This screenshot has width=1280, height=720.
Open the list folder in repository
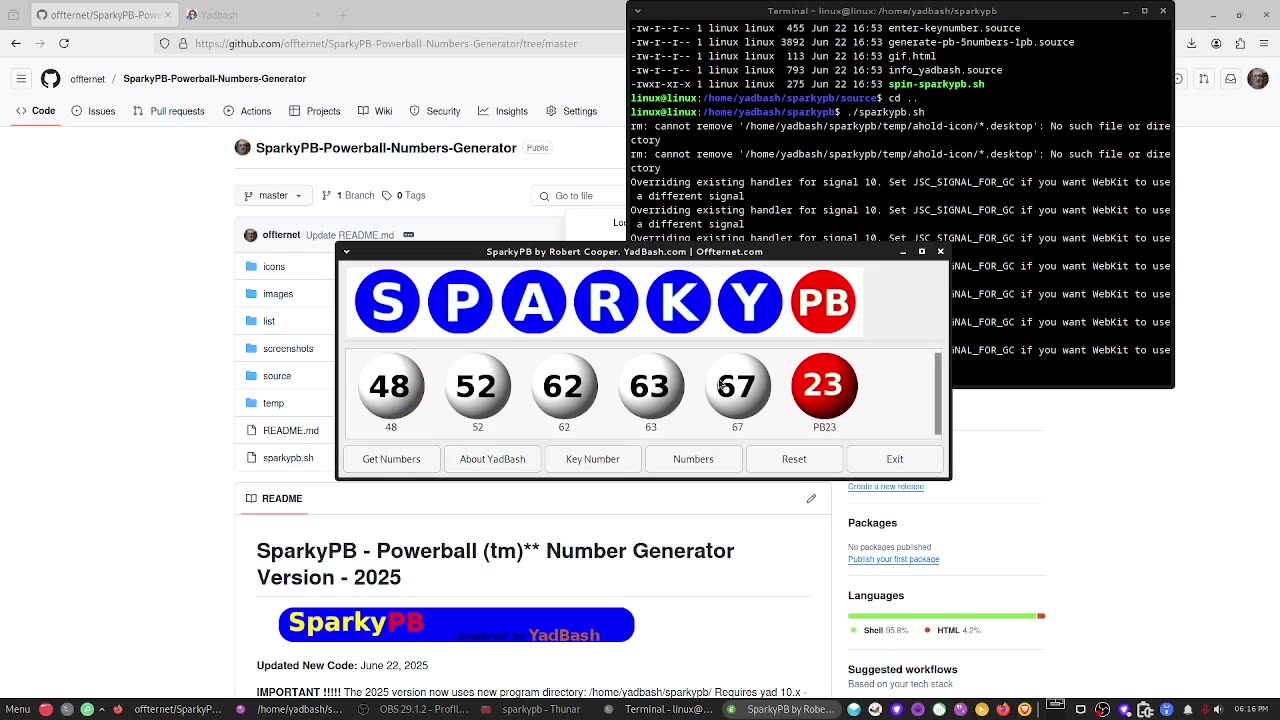(x=269, y=321)
